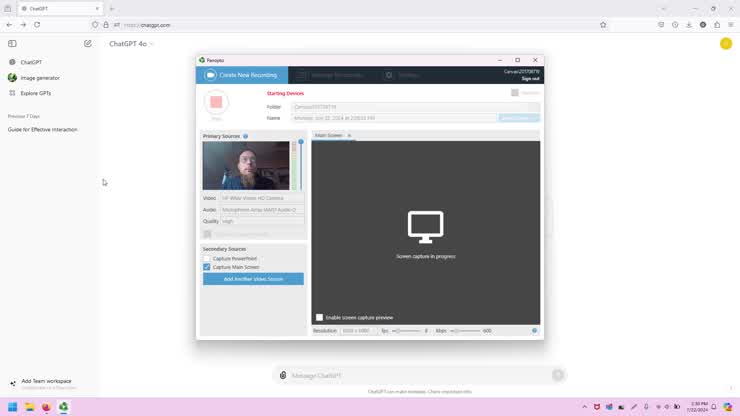Open the Video source dropdown
Screen dimensions: 740x416
click(x=262, y=198)
